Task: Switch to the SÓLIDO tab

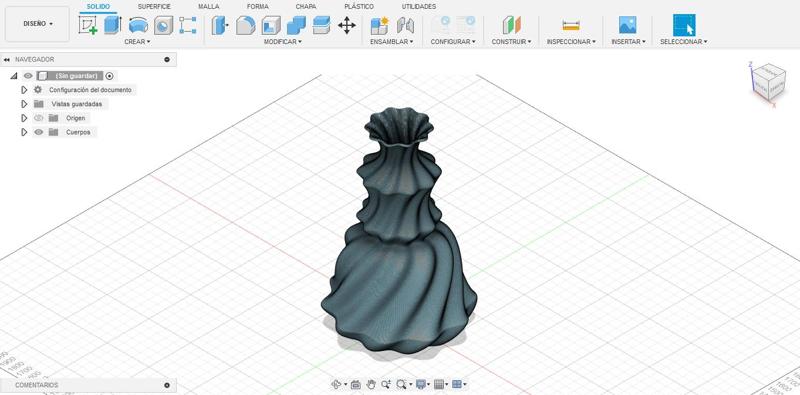Action: pos(98,7)
